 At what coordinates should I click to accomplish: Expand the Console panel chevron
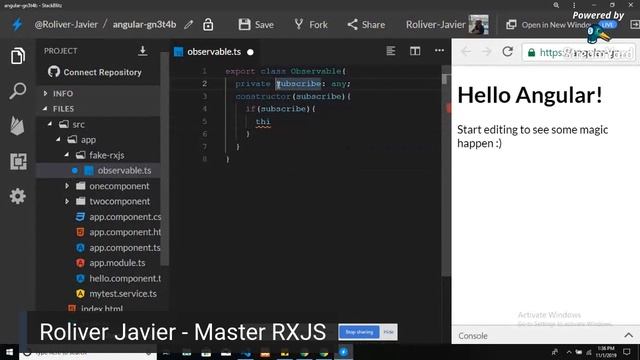click(629, 336)
